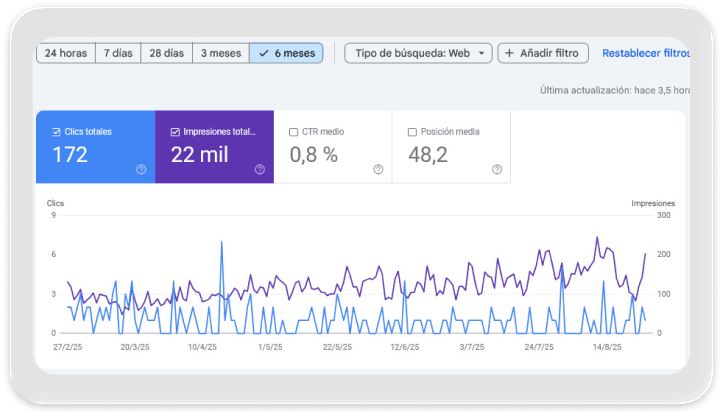
Task: Open help icon on Posición media card
Action: point(497,169)
